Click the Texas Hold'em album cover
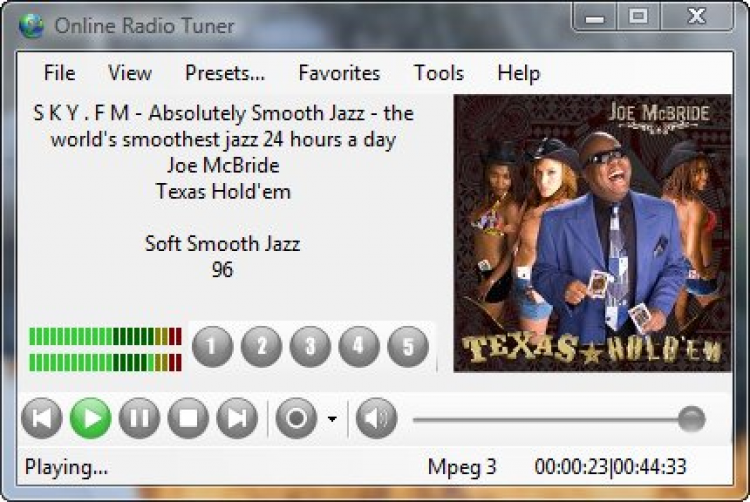750x502 pixels. 590,233
